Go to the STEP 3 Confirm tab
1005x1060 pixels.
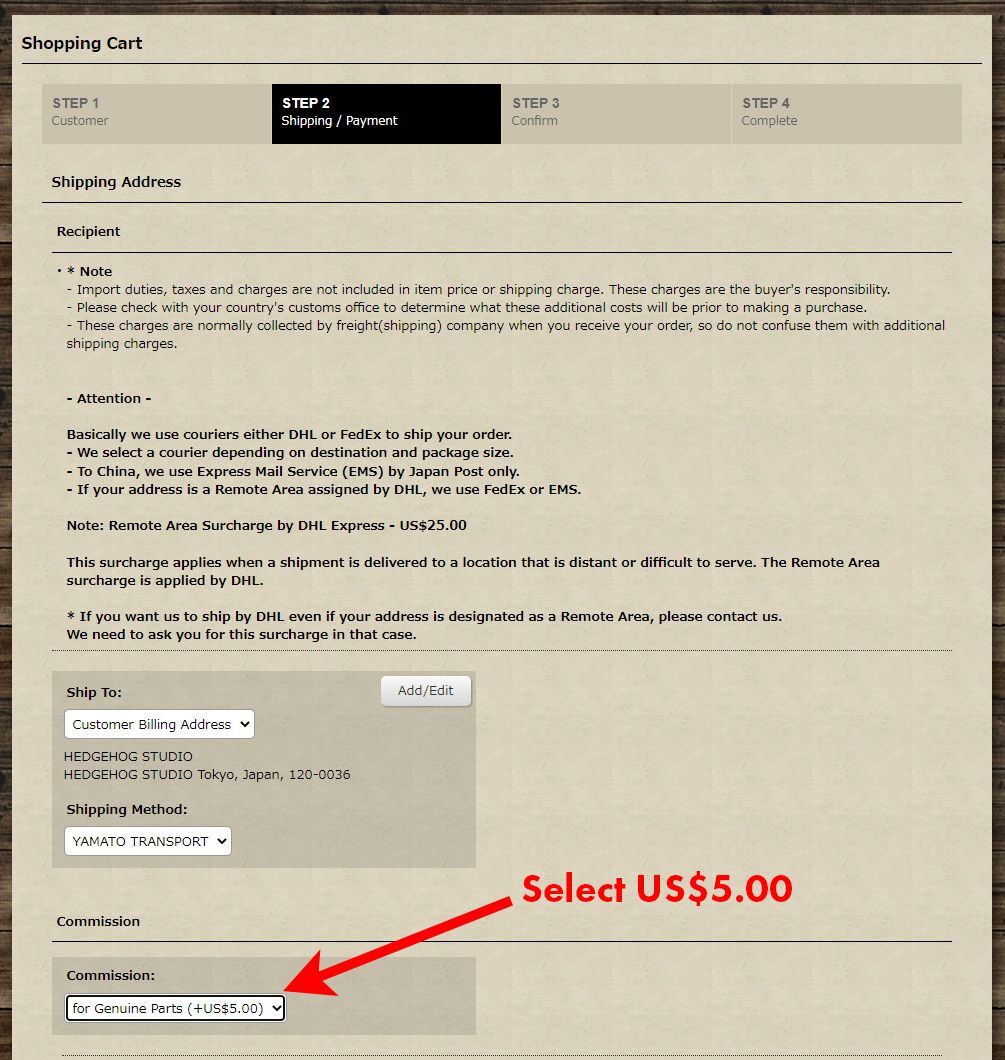click(616, 114)
